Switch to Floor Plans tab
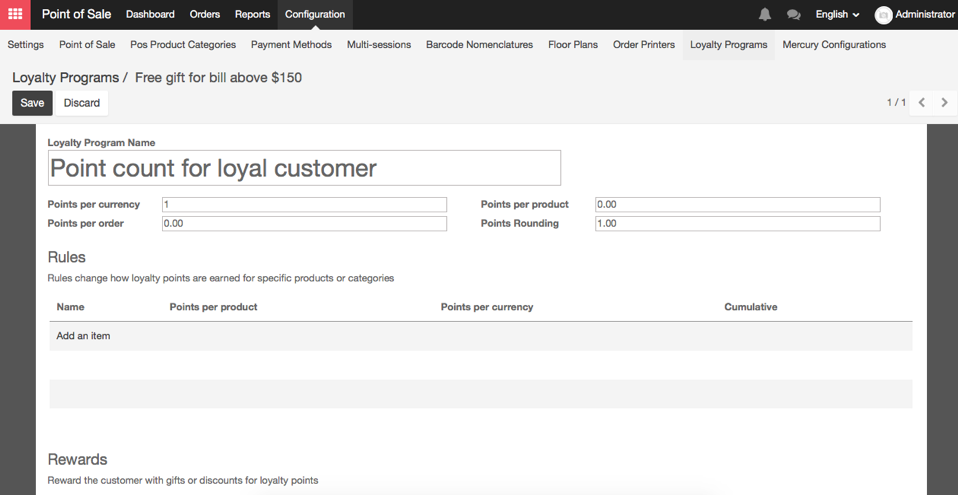Image resolution: width=958 pixels, height=495 pixels. (573, 45)
